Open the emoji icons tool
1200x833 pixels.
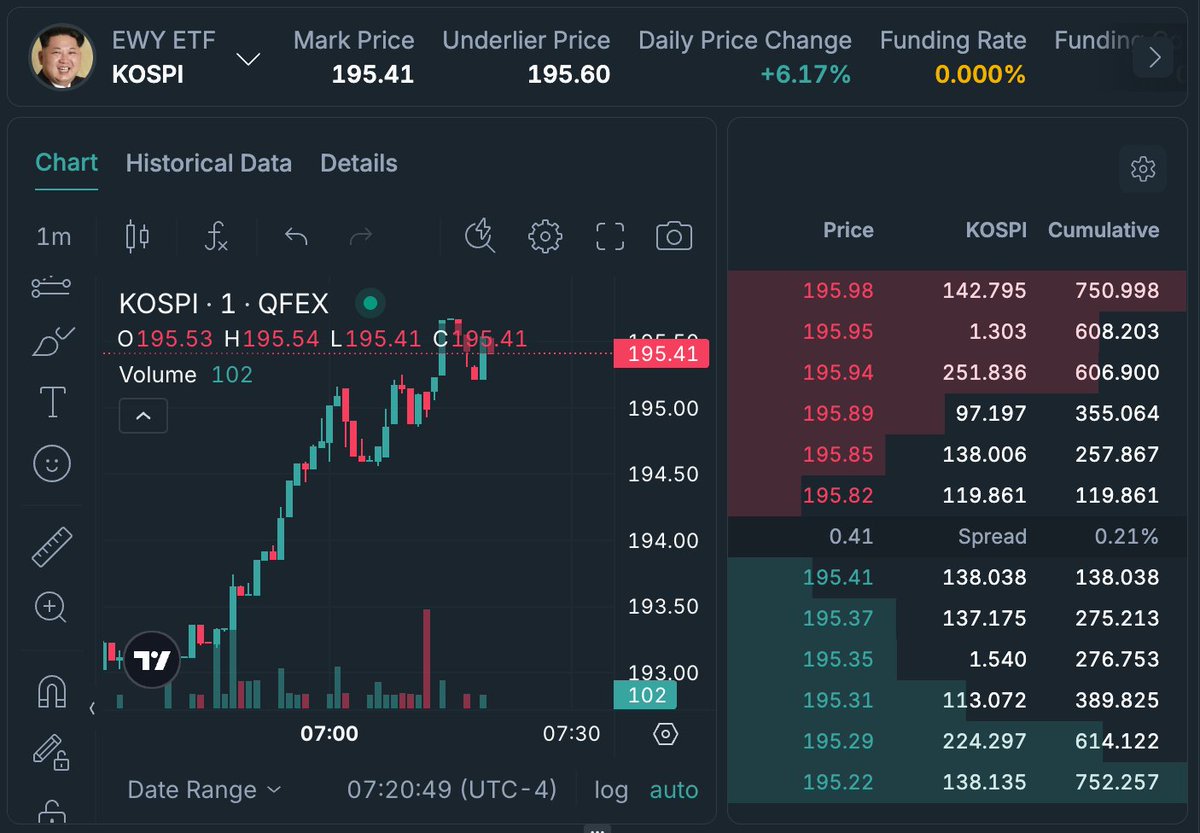[52, 463]
